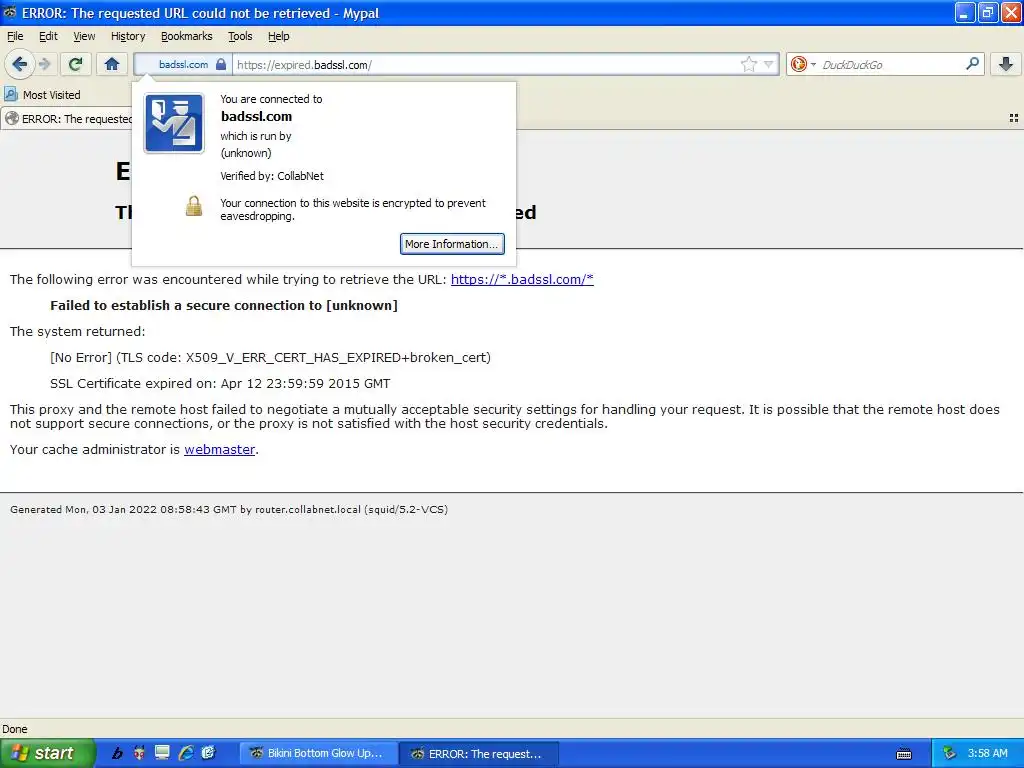
Task: Open the View menu
Action: click(84, 36)
